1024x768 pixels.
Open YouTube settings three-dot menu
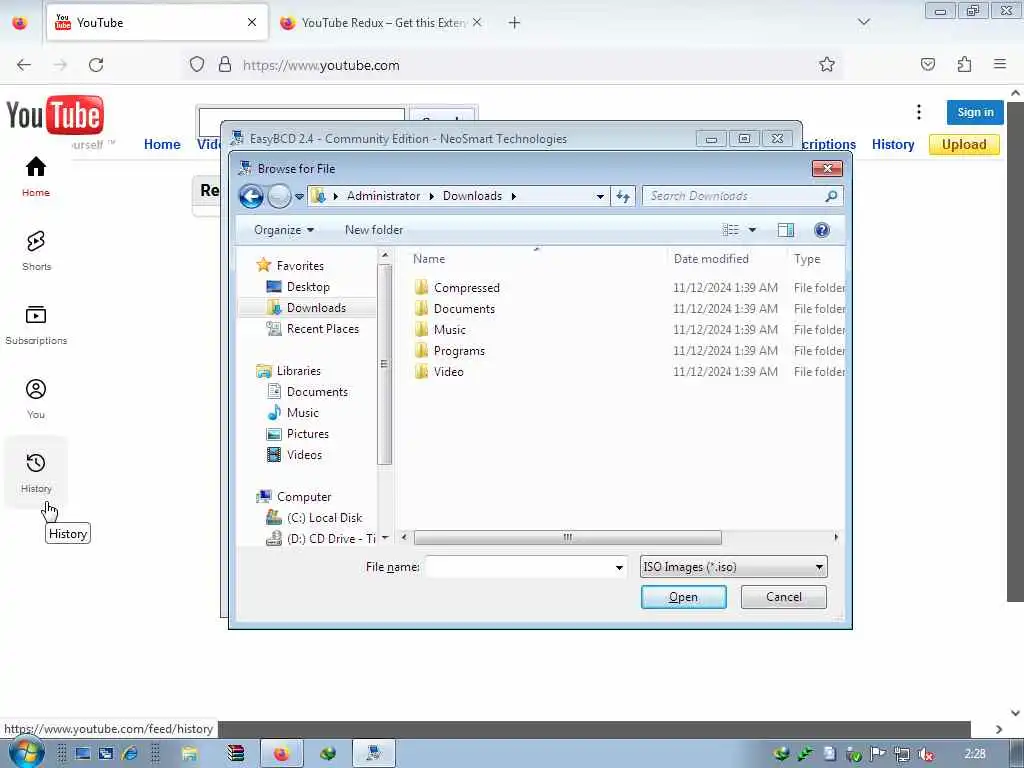click(919, 112)
